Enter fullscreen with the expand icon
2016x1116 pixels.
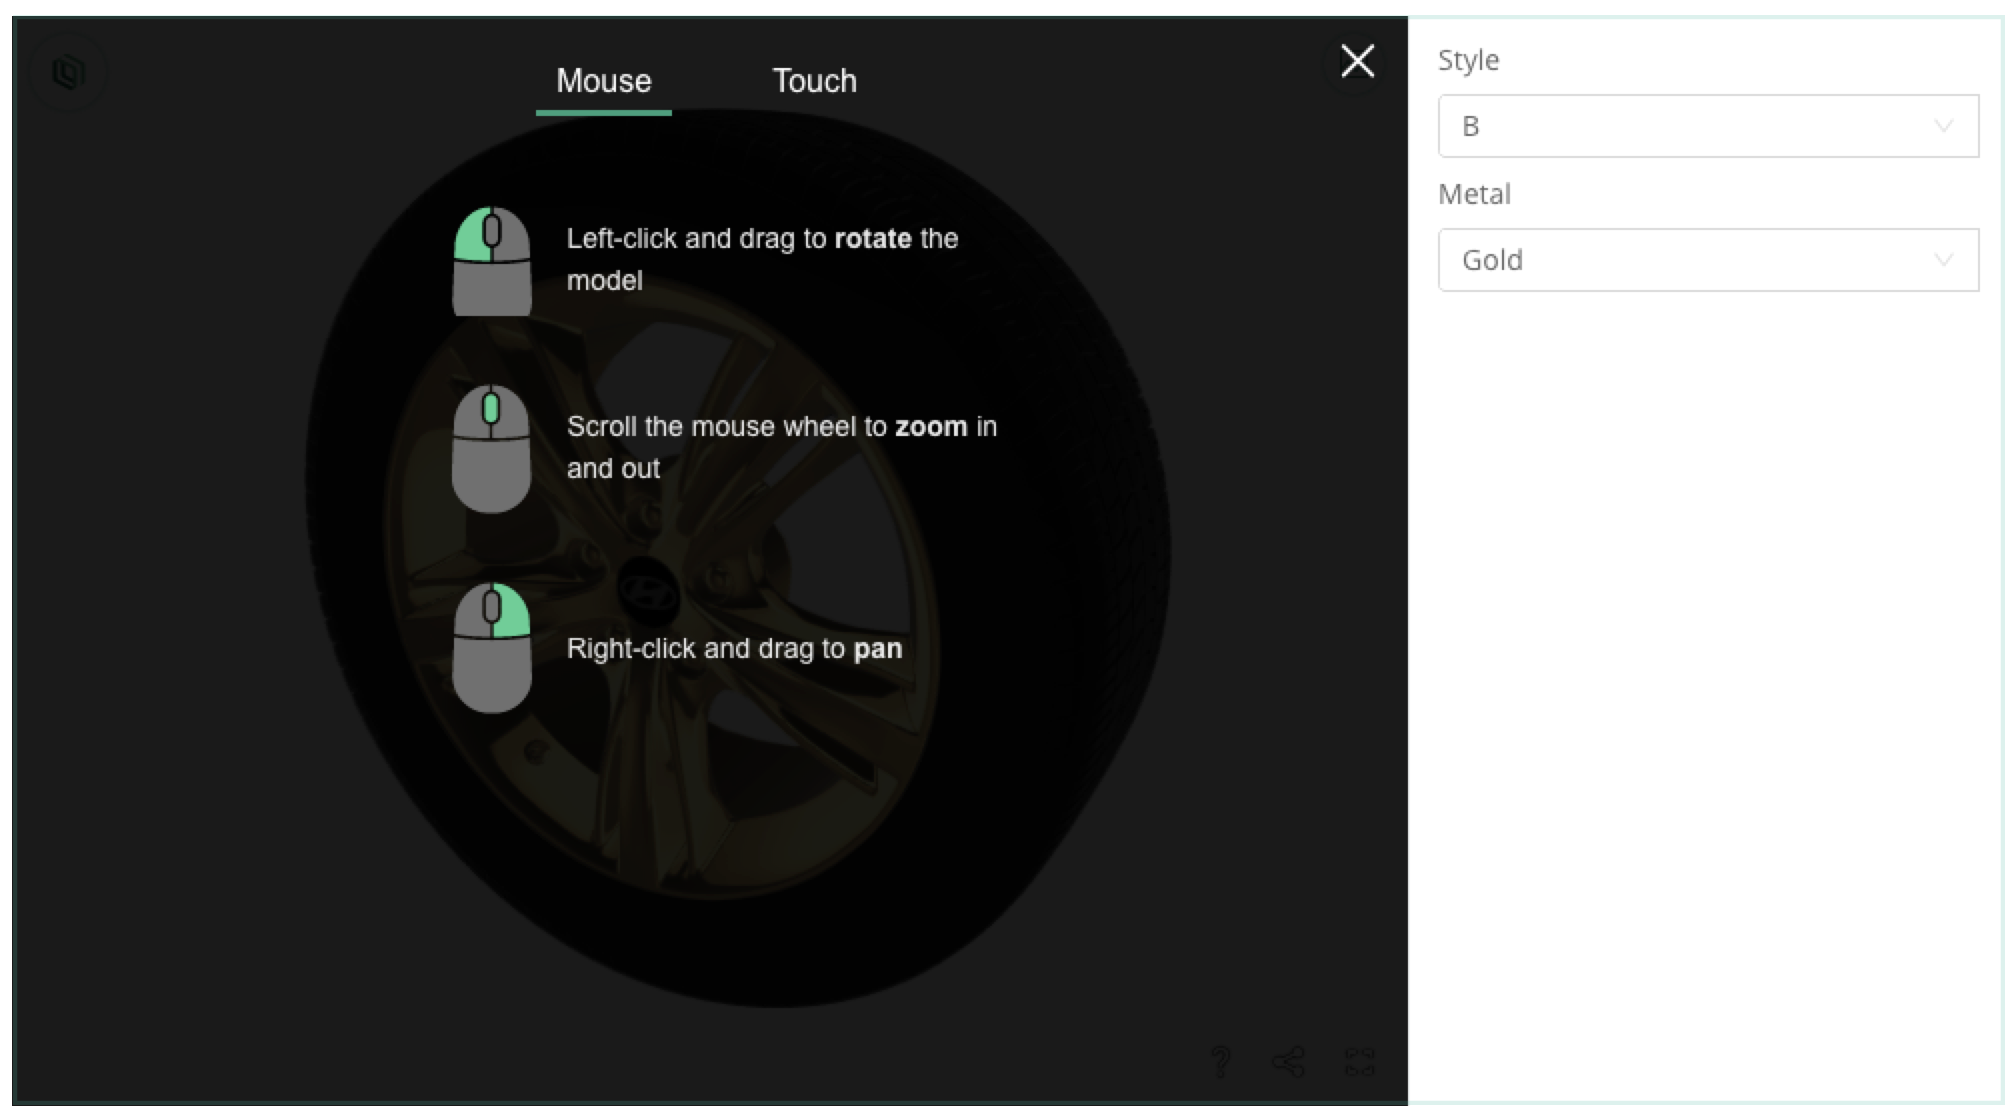point(1359,1061)
